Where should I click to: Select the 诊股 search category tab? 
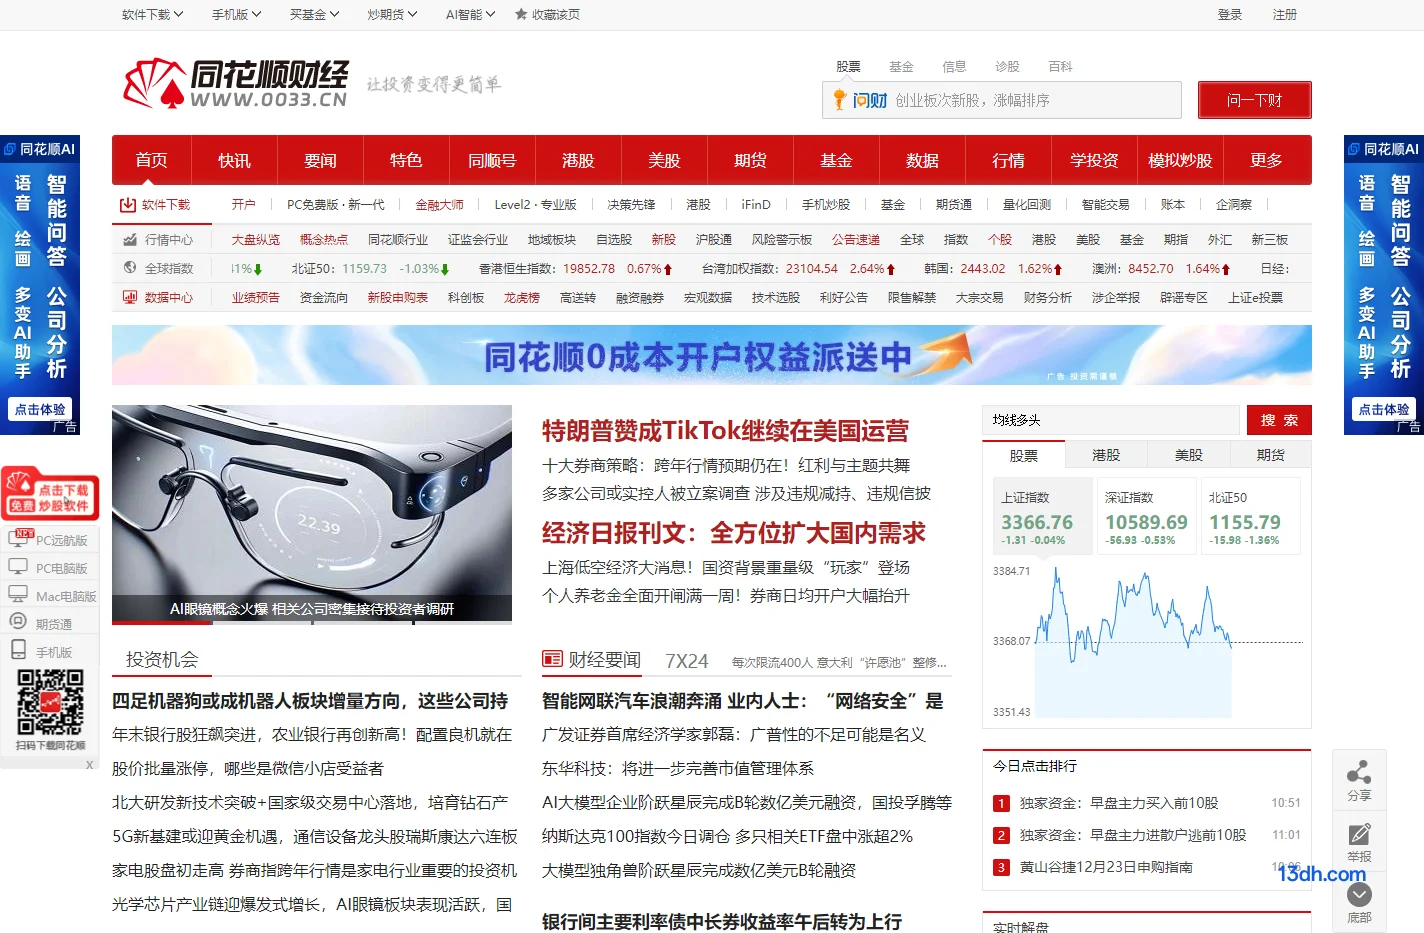[x=1007, y=66]
